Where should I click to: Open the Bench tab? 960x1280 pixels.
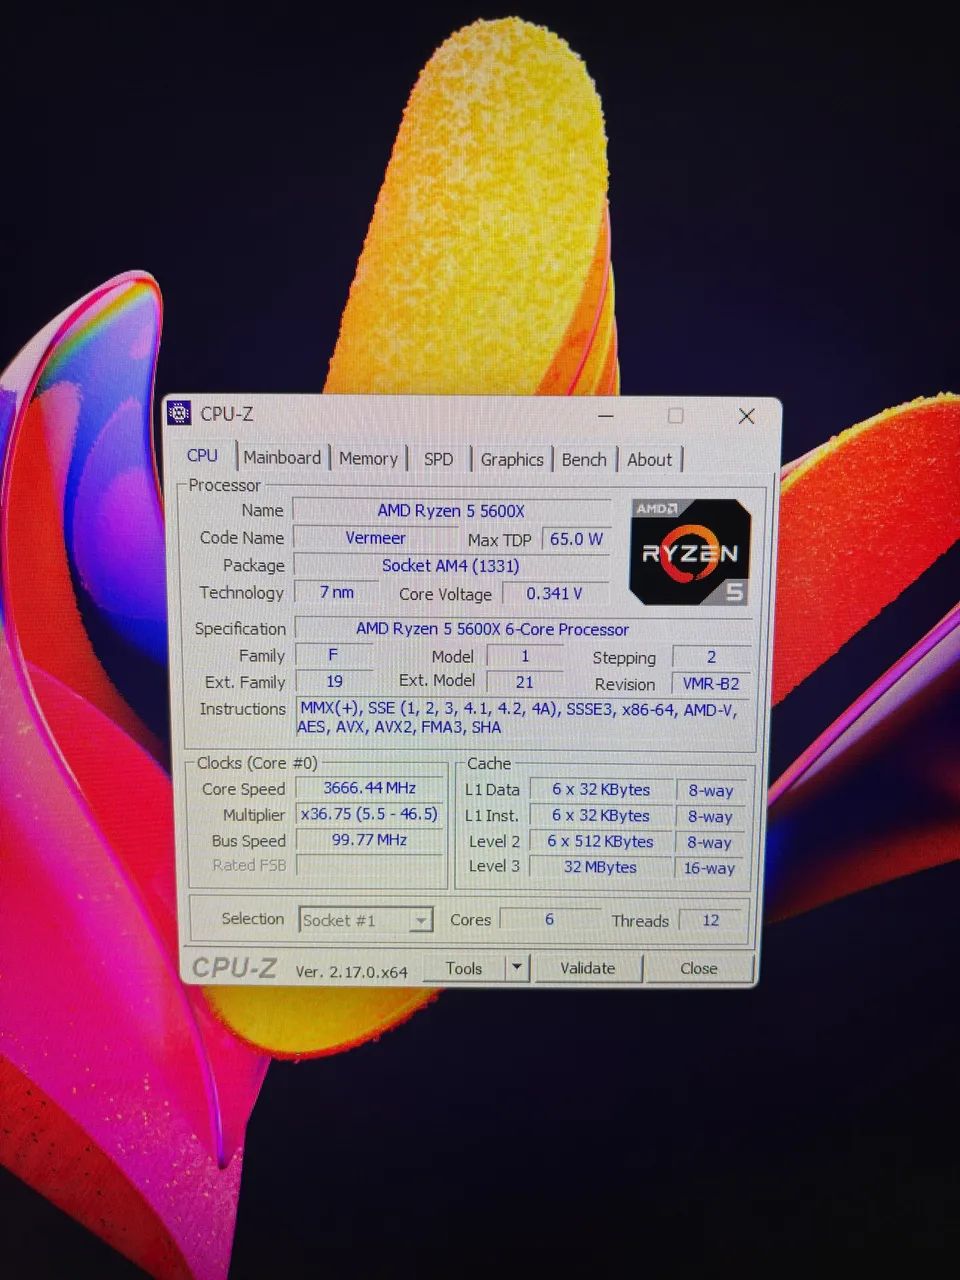pyautogui.click(x=584, y=459)
